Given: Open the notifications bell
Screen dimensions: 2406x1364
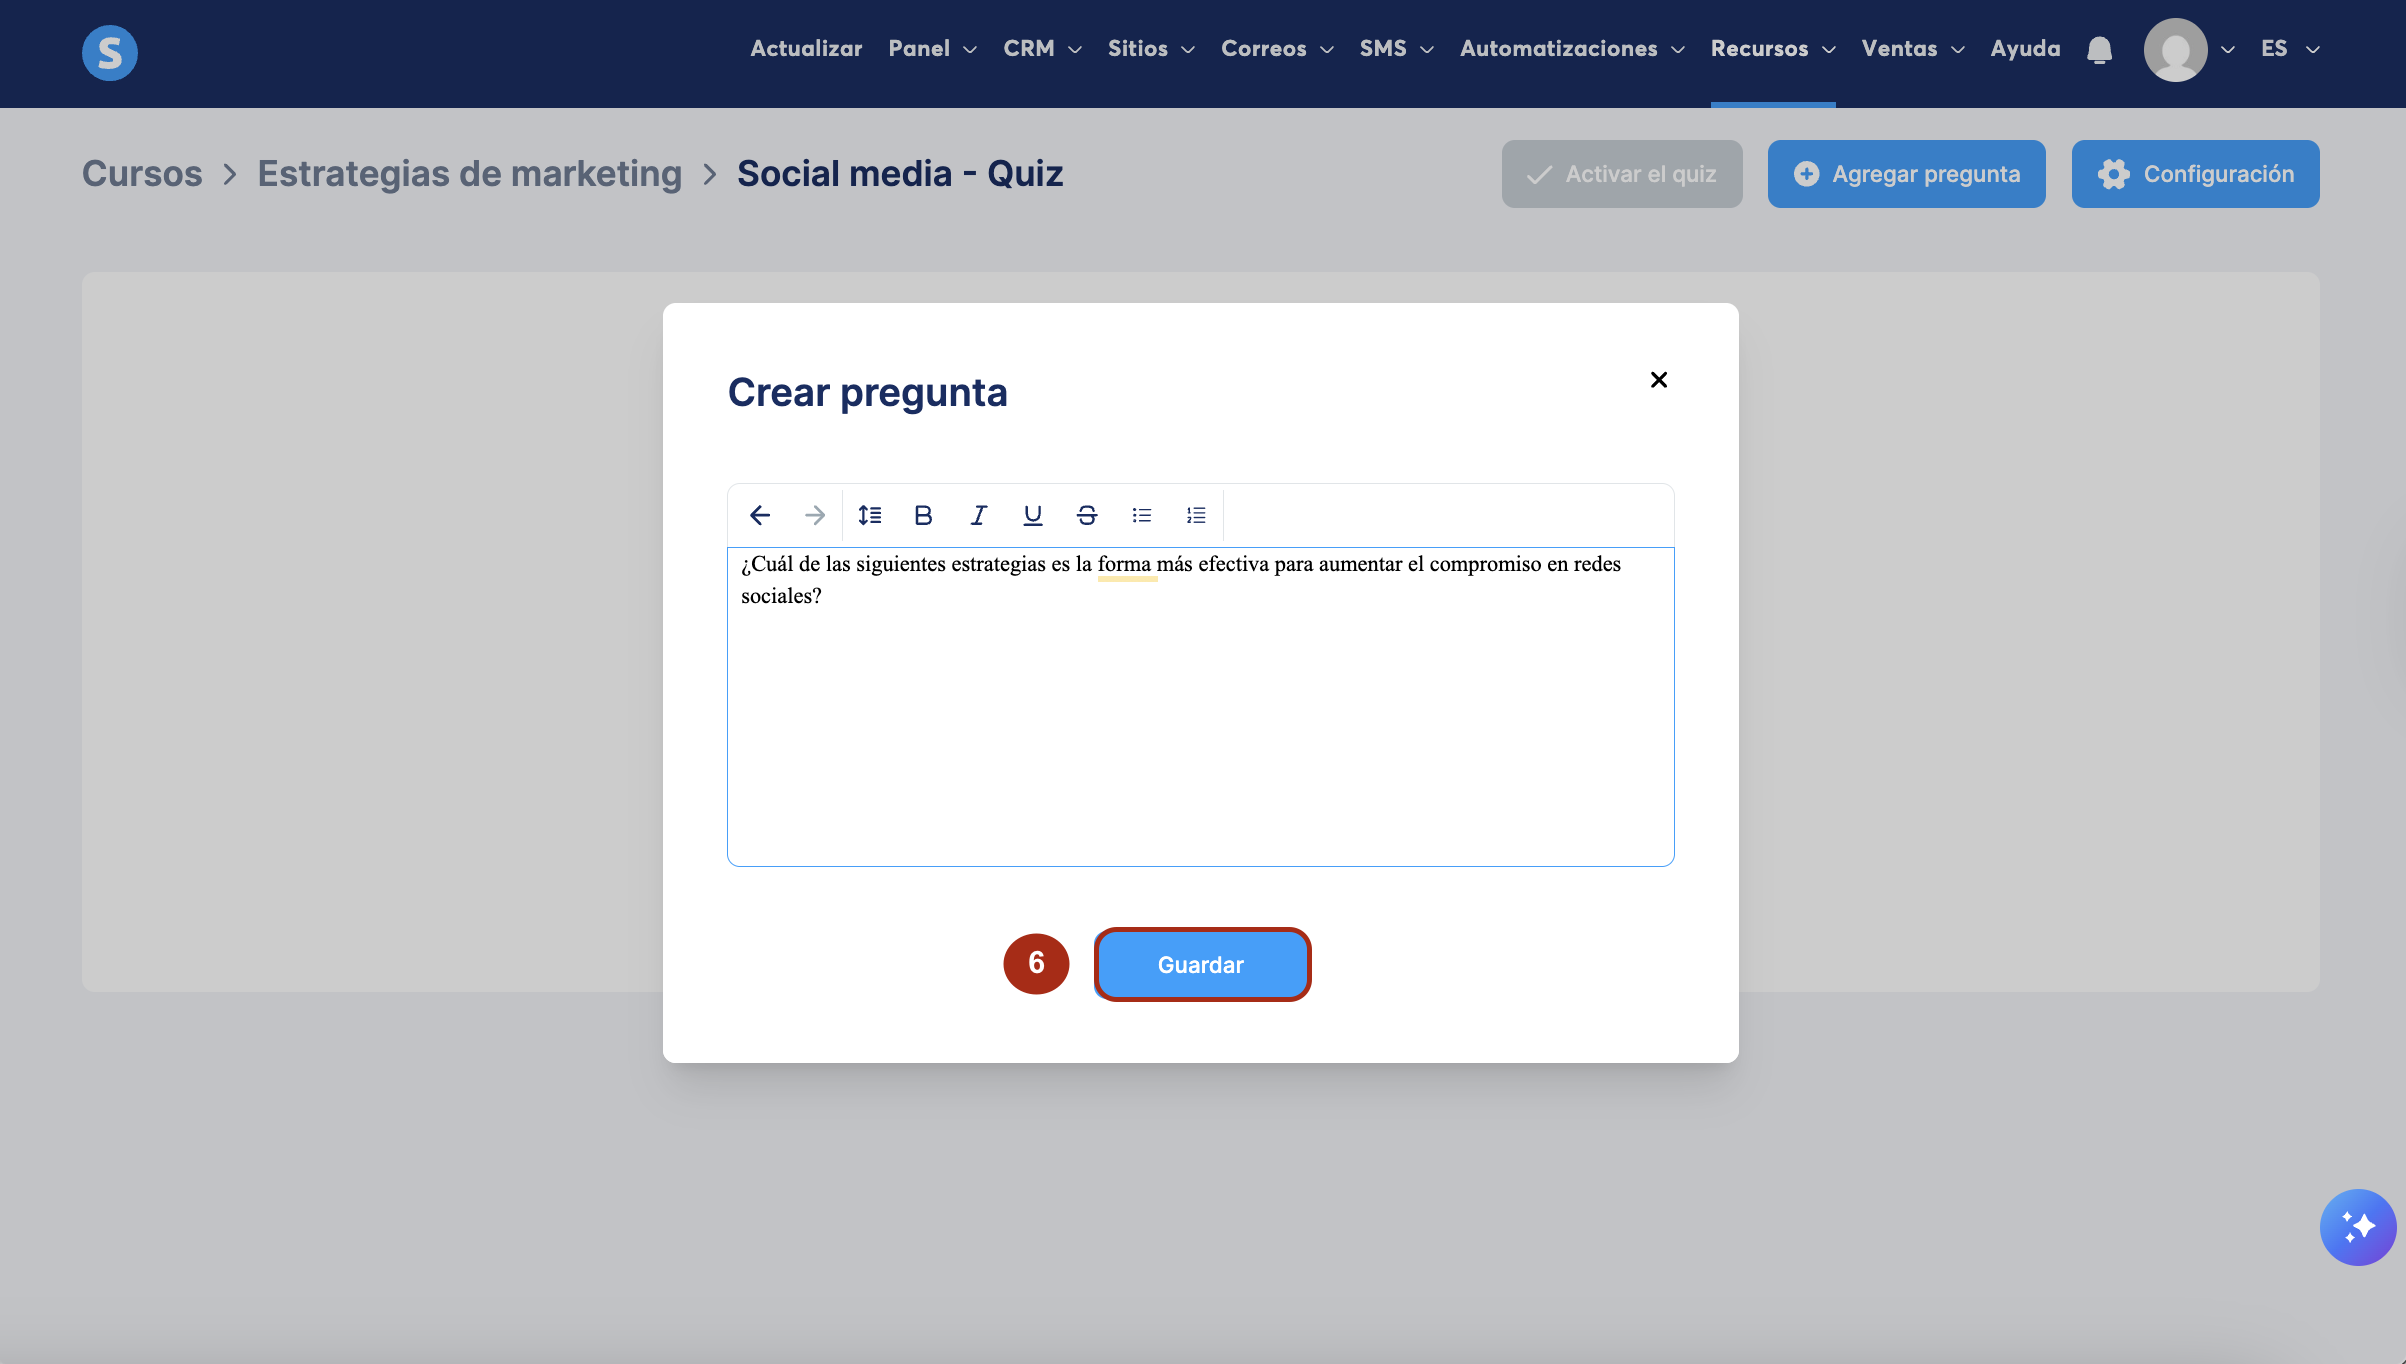Looking at the screenshot, I should (x=2100, y=49).
